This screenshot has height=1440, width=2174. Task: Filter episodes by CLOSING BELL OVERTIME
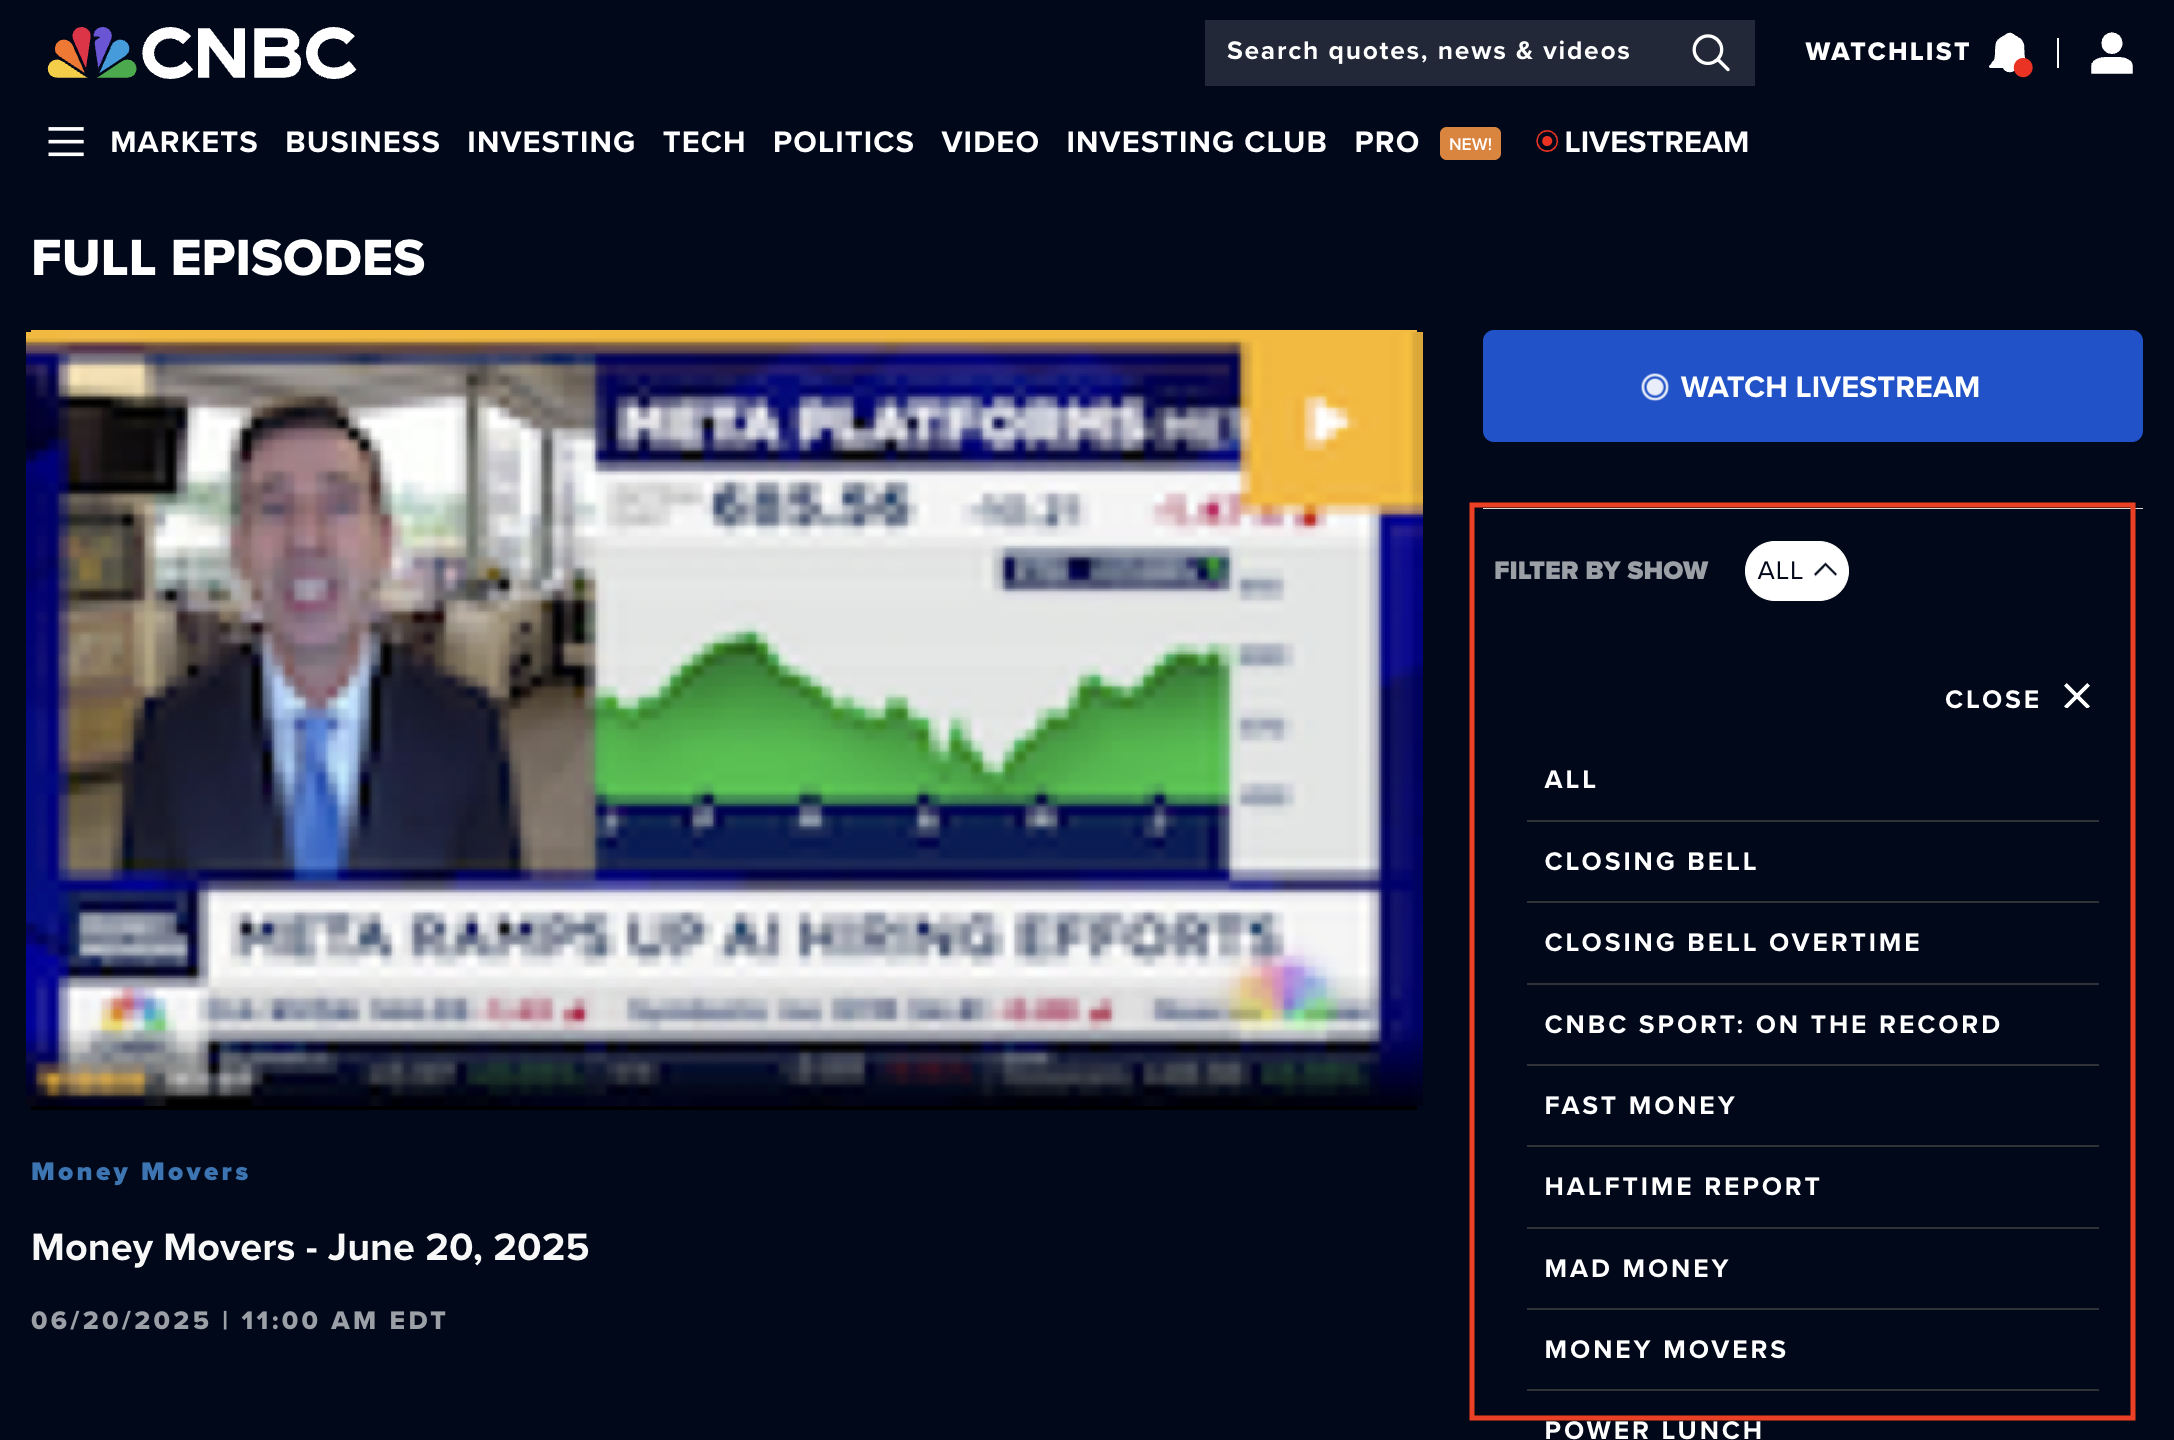1812,943
